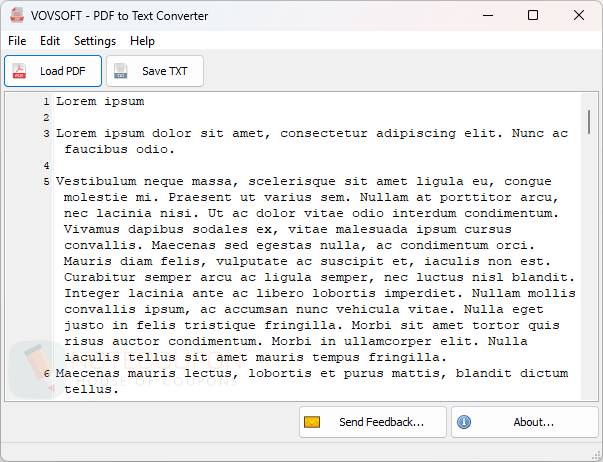Click the word 'tellus.' ending line 6
This screenshot has width=603, height=462.
[92, 389]
